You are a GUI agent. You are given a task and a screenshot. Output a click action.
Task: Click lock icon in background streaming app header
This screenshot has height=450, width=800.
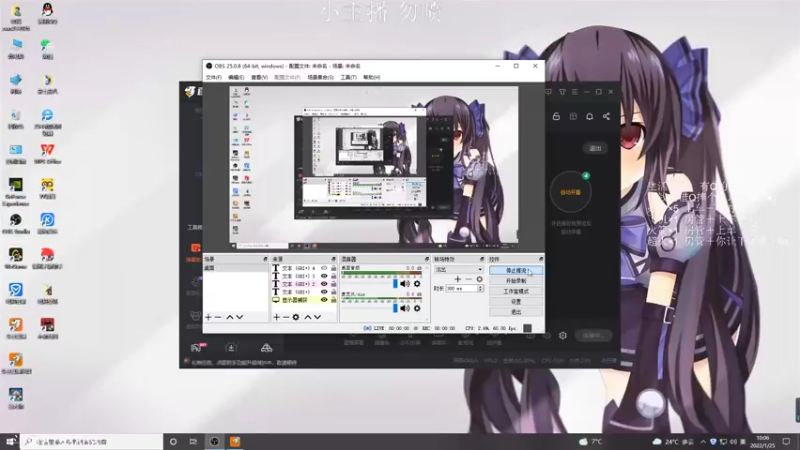(x=556, y=116)
